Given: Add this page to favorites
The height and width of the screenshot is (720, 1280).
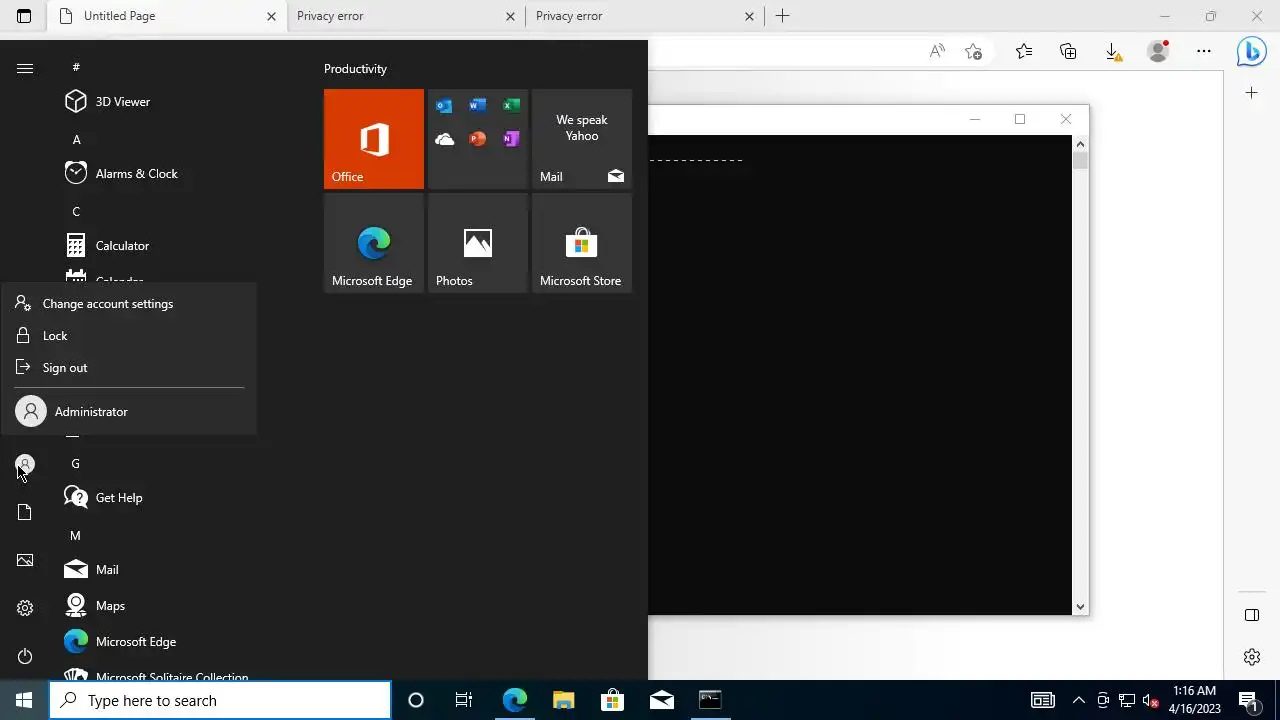Looking at the screenshot, I should [974, 52].
